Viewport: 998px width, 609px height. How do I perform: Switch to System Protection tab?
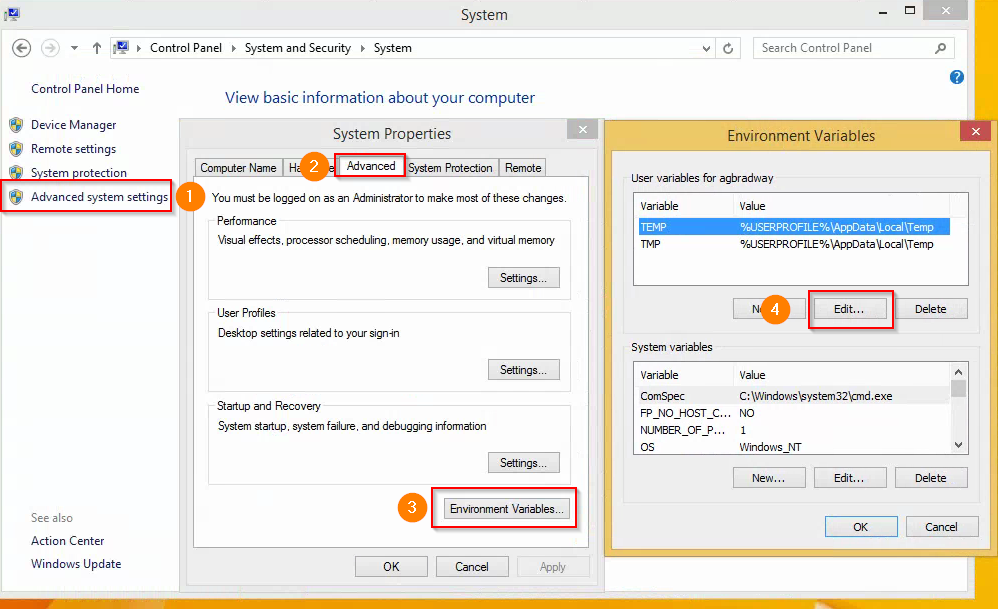tap(450, 167)
